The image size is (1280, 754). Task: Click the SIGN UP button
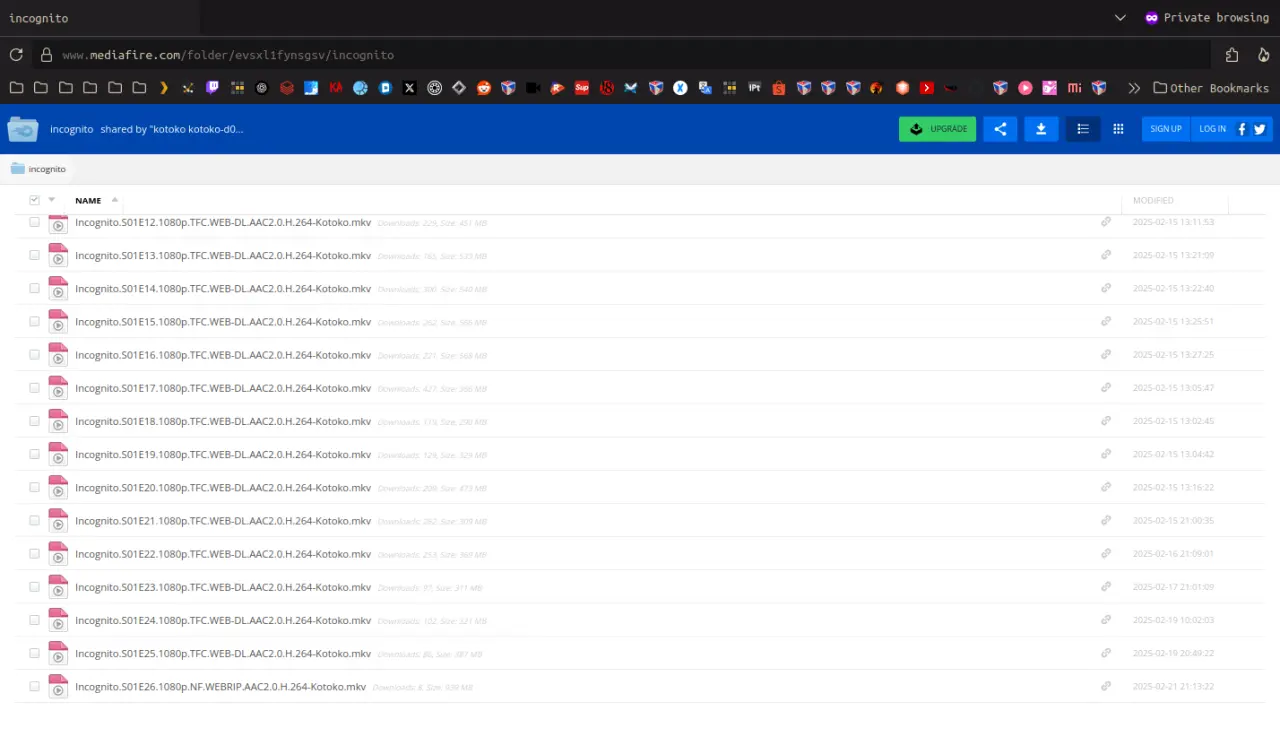pos(1166,129)
